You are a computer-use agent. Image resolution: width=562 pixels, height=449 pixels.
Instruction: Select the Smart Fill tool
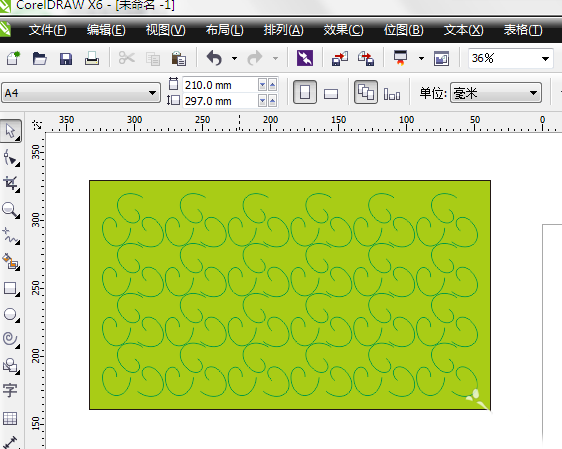11,262
